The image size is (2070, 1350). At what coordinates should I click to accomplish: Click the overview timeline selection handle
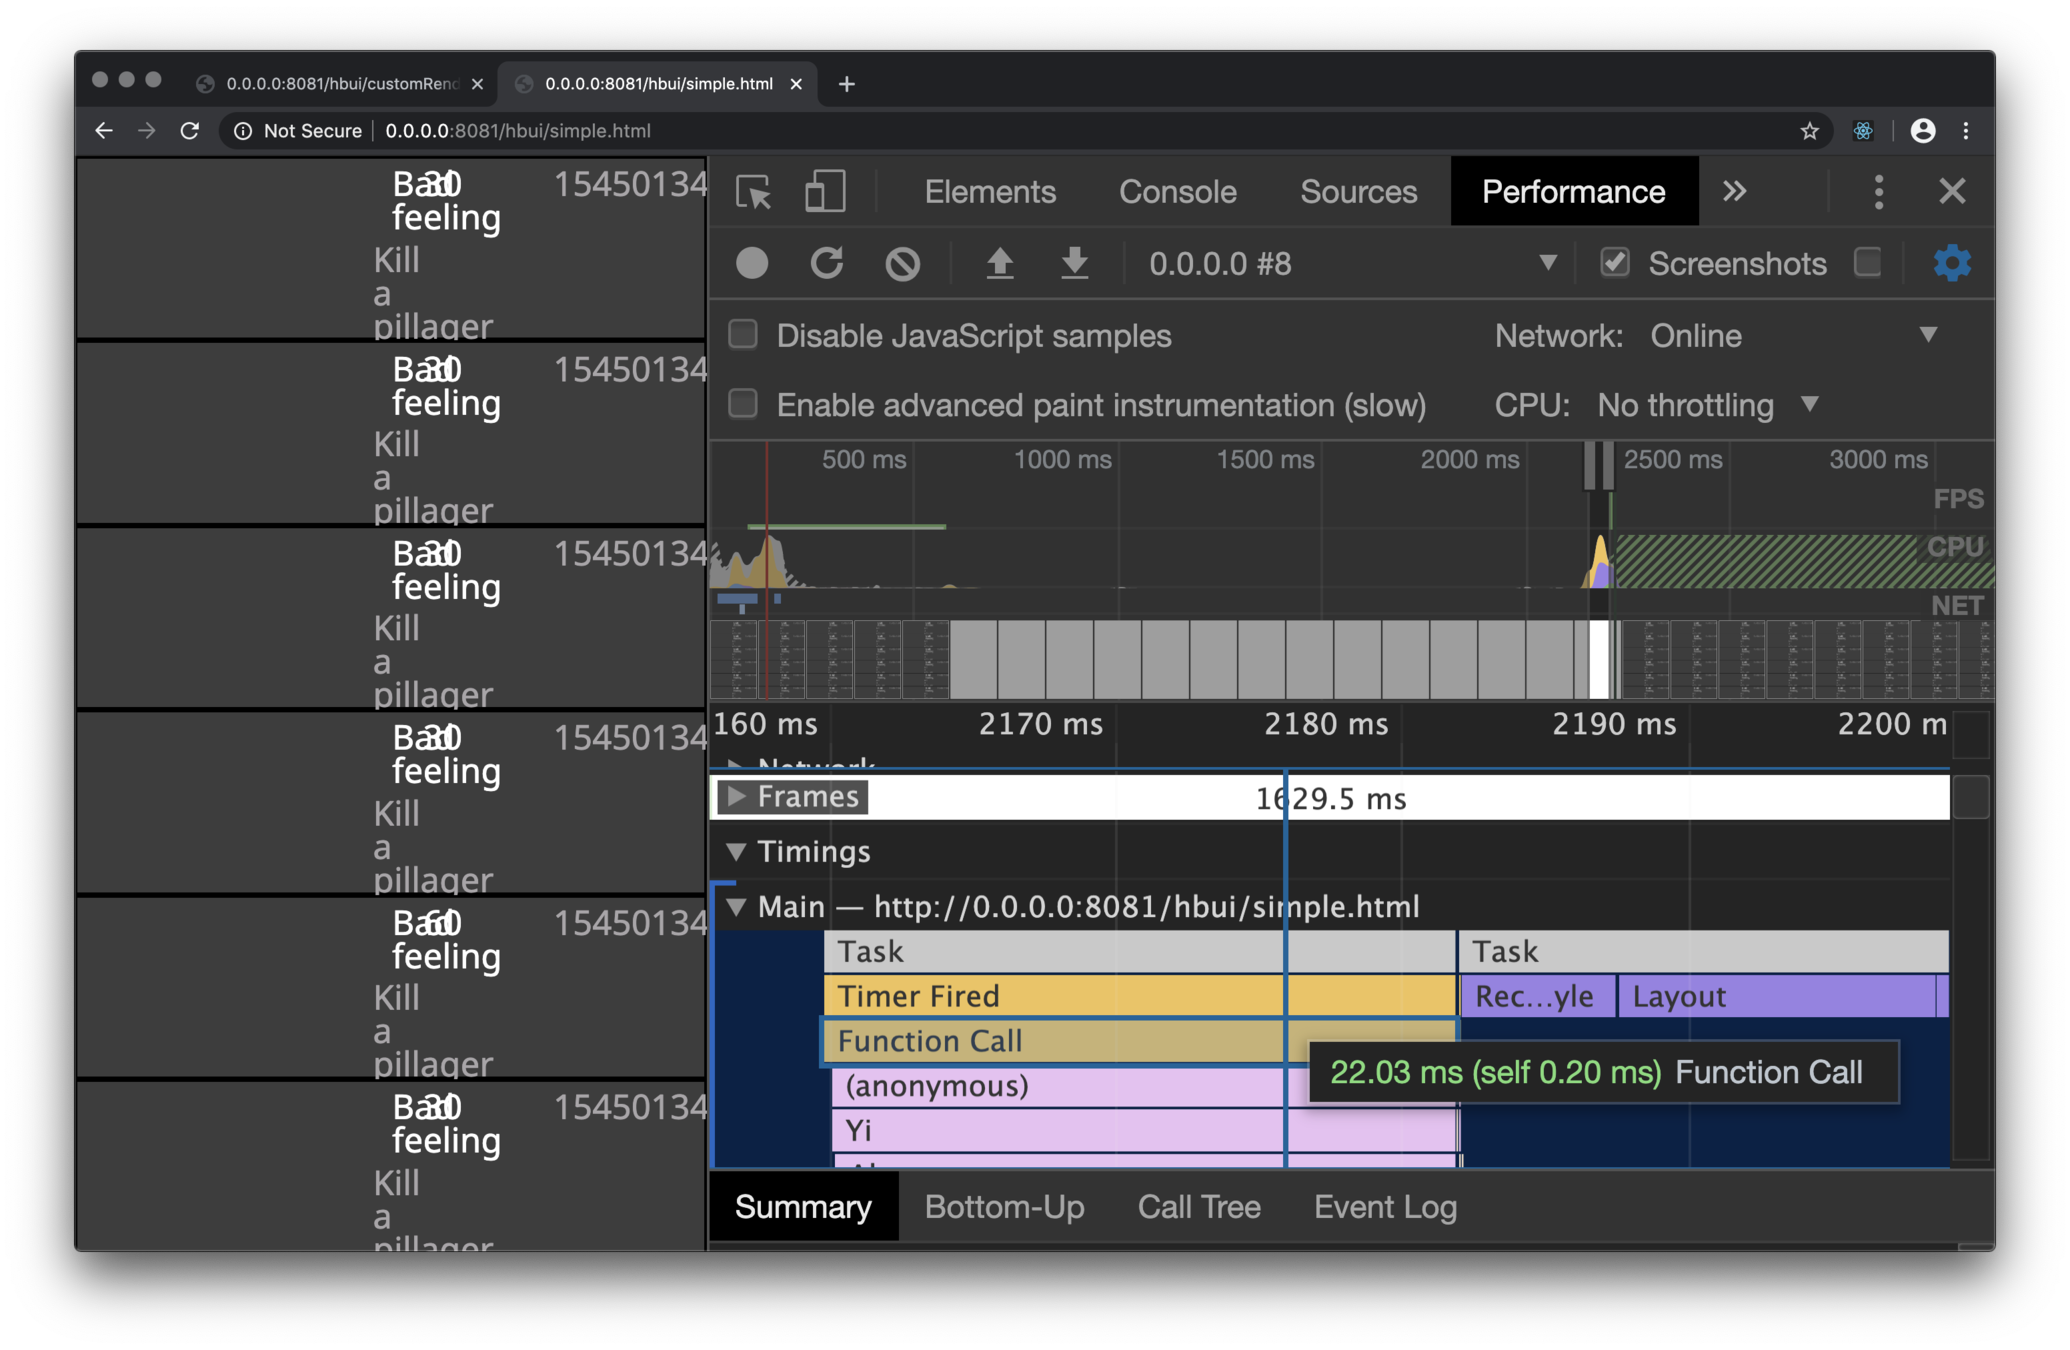(x=1590, y=465)
